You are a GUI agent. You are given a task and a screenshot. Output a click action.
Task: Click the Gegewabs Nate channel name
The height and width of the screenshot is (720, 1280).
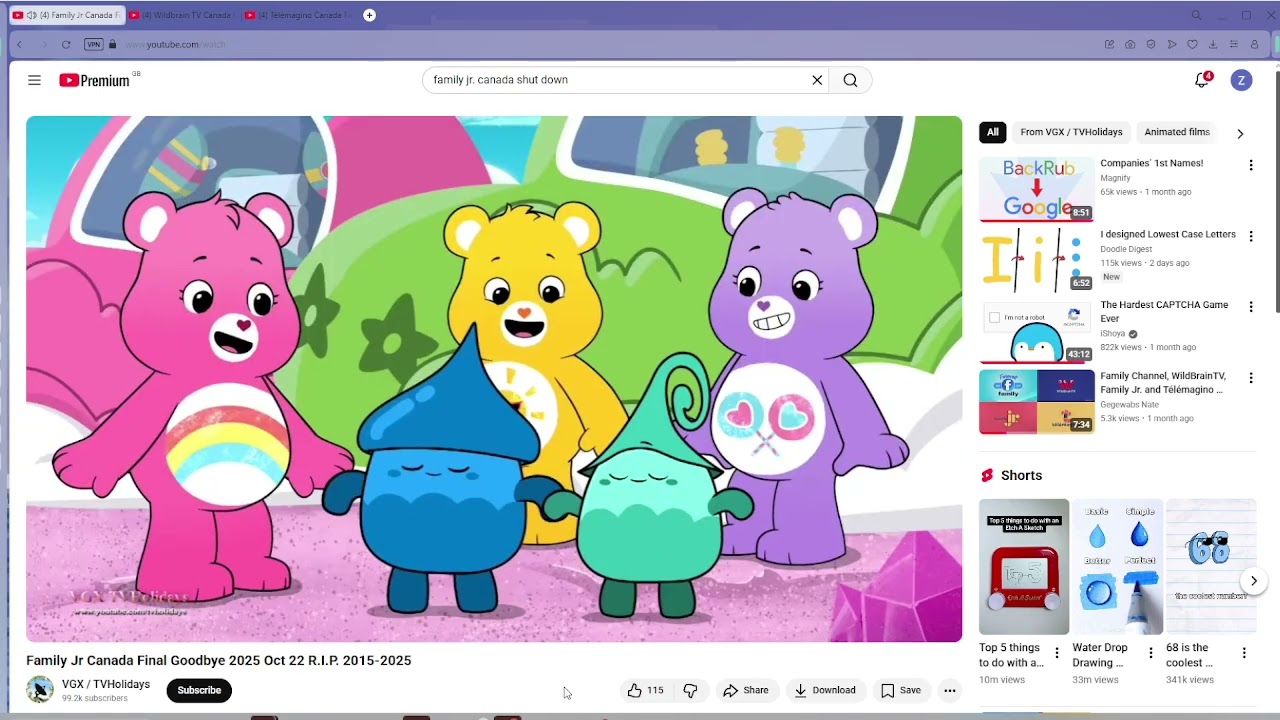click(1129, 405)
